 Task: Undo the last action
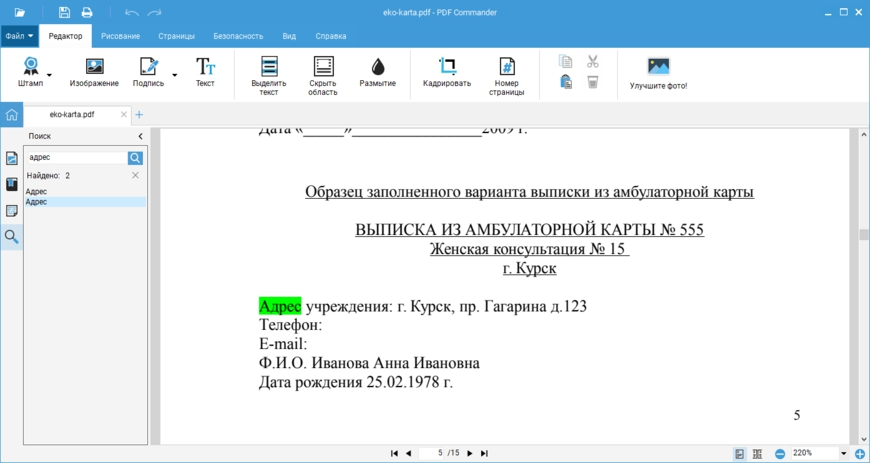coord(132,12)
